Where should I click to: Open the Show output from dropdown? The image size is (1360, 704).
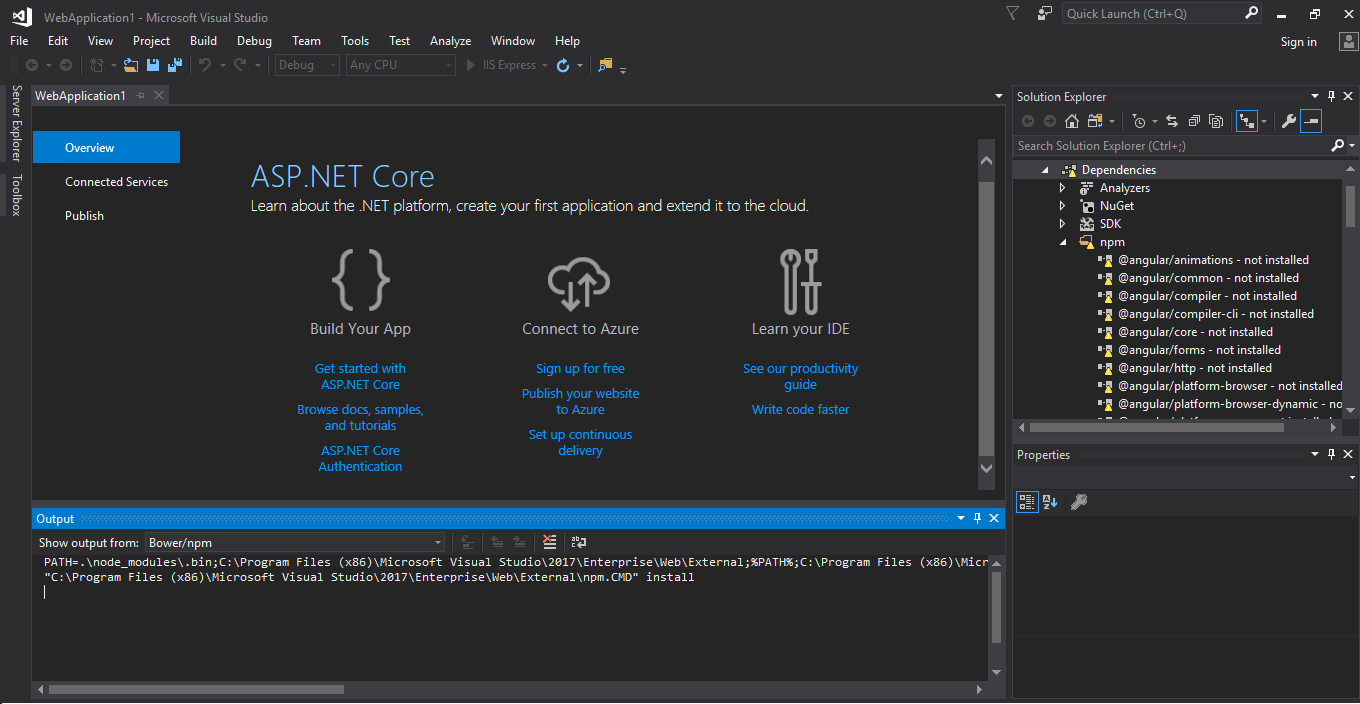tap(295, 543)
